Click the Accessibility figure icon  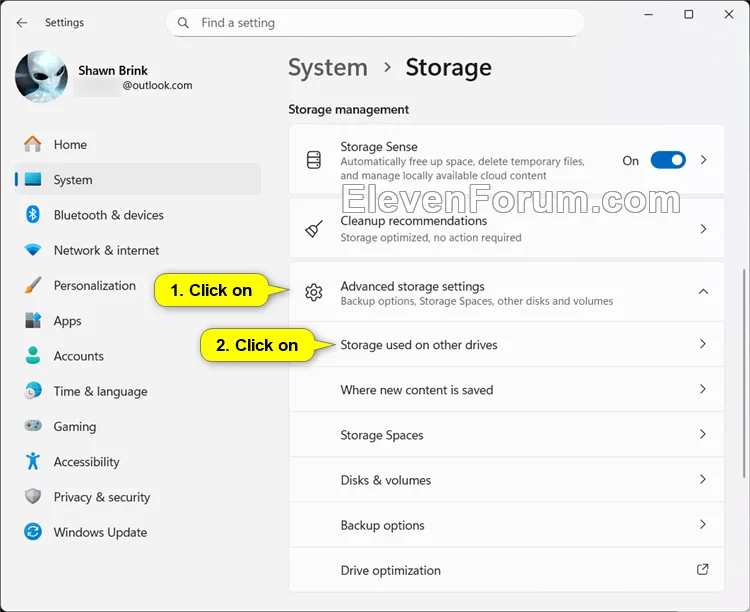[33, 461]
